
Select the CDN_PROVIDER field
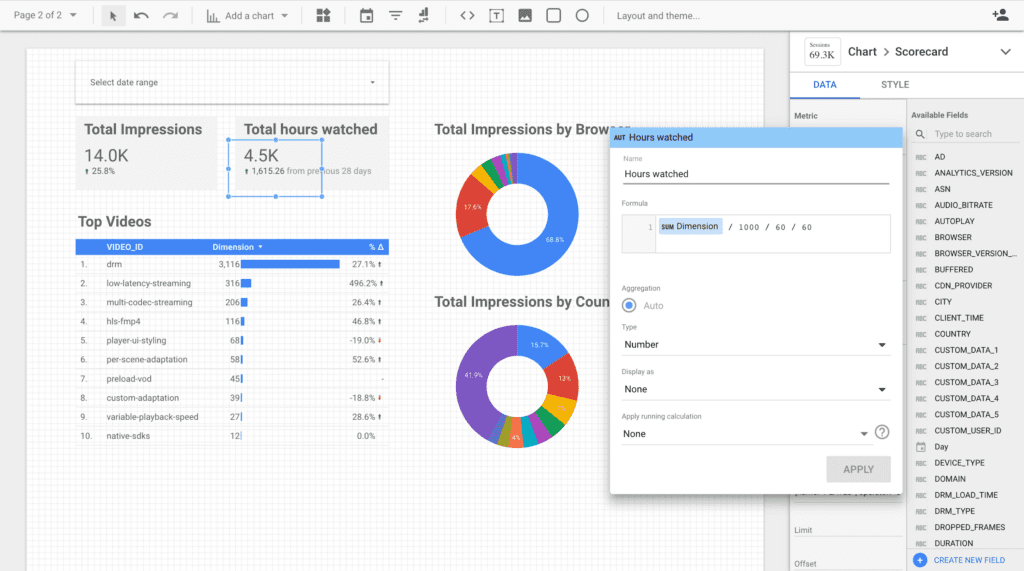coord(965,286)
